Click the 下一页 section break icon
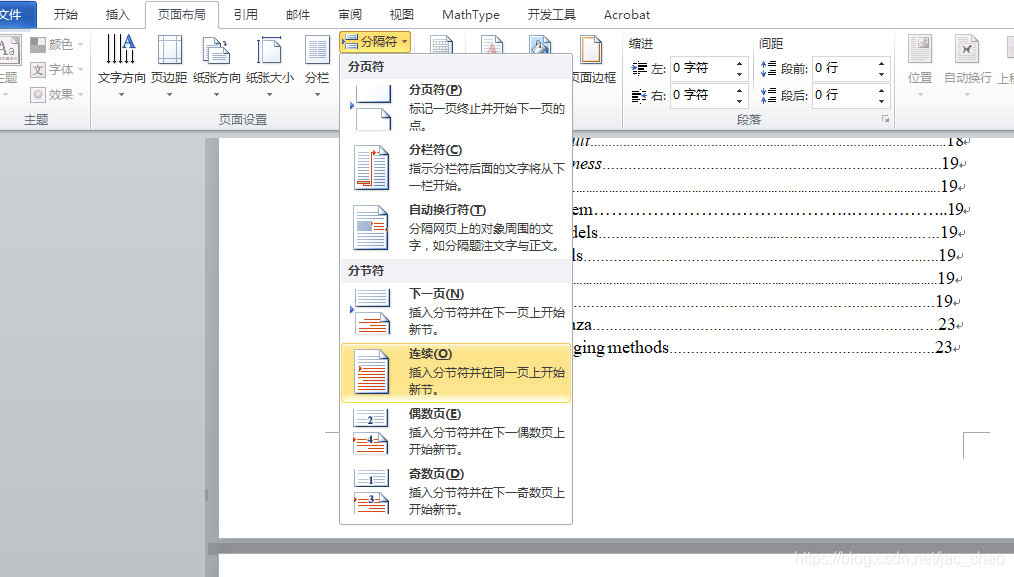1014x577 pixels. 371,311
